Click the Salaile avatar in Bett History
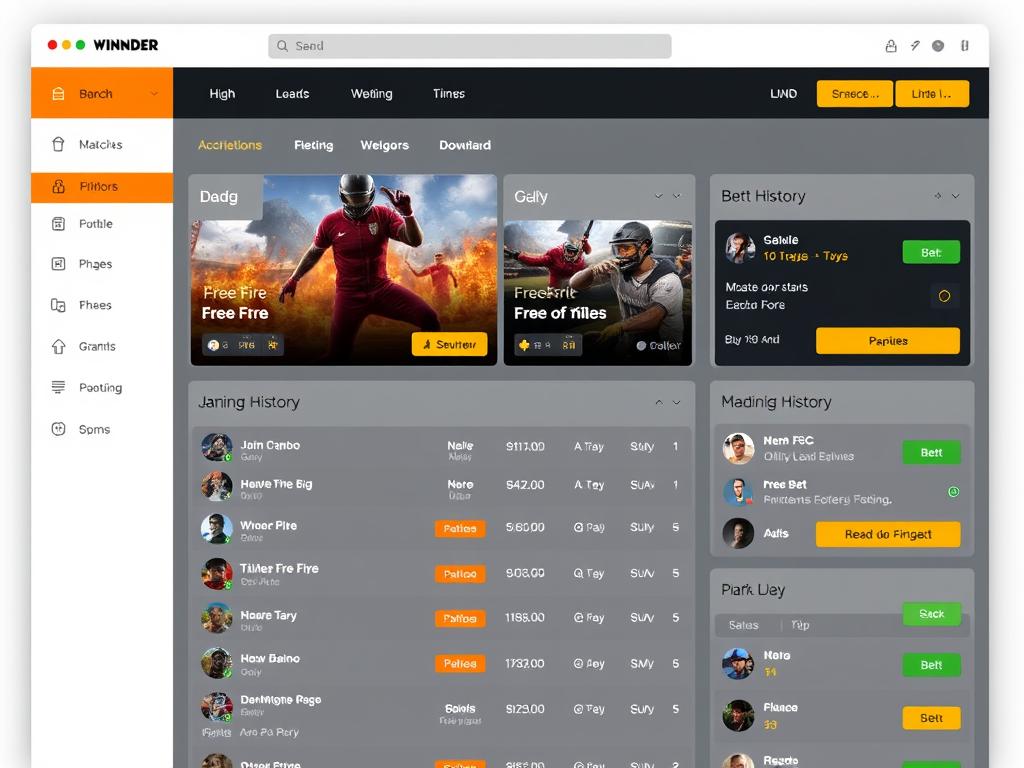 740,248
